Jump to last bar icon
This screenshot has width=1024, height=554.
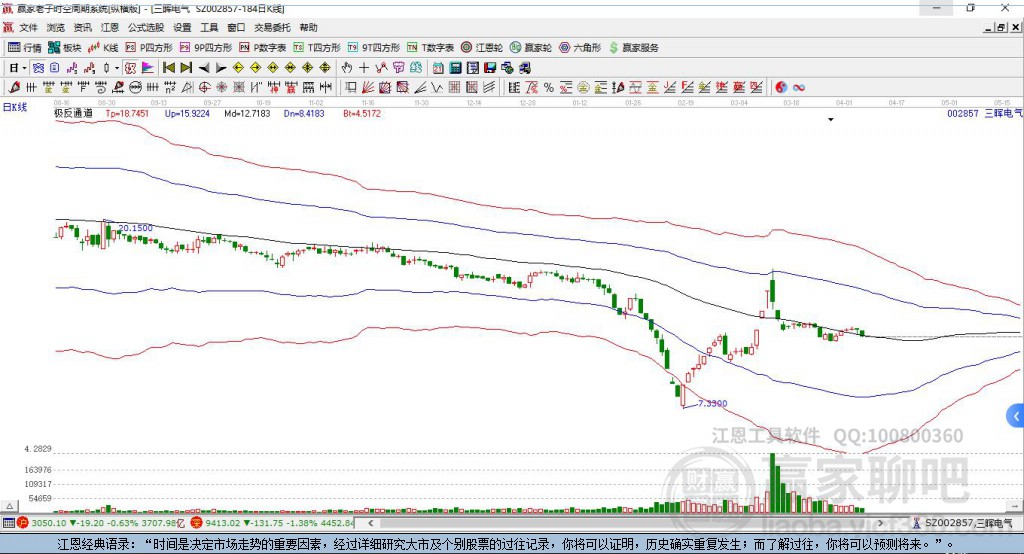point(186,68)
